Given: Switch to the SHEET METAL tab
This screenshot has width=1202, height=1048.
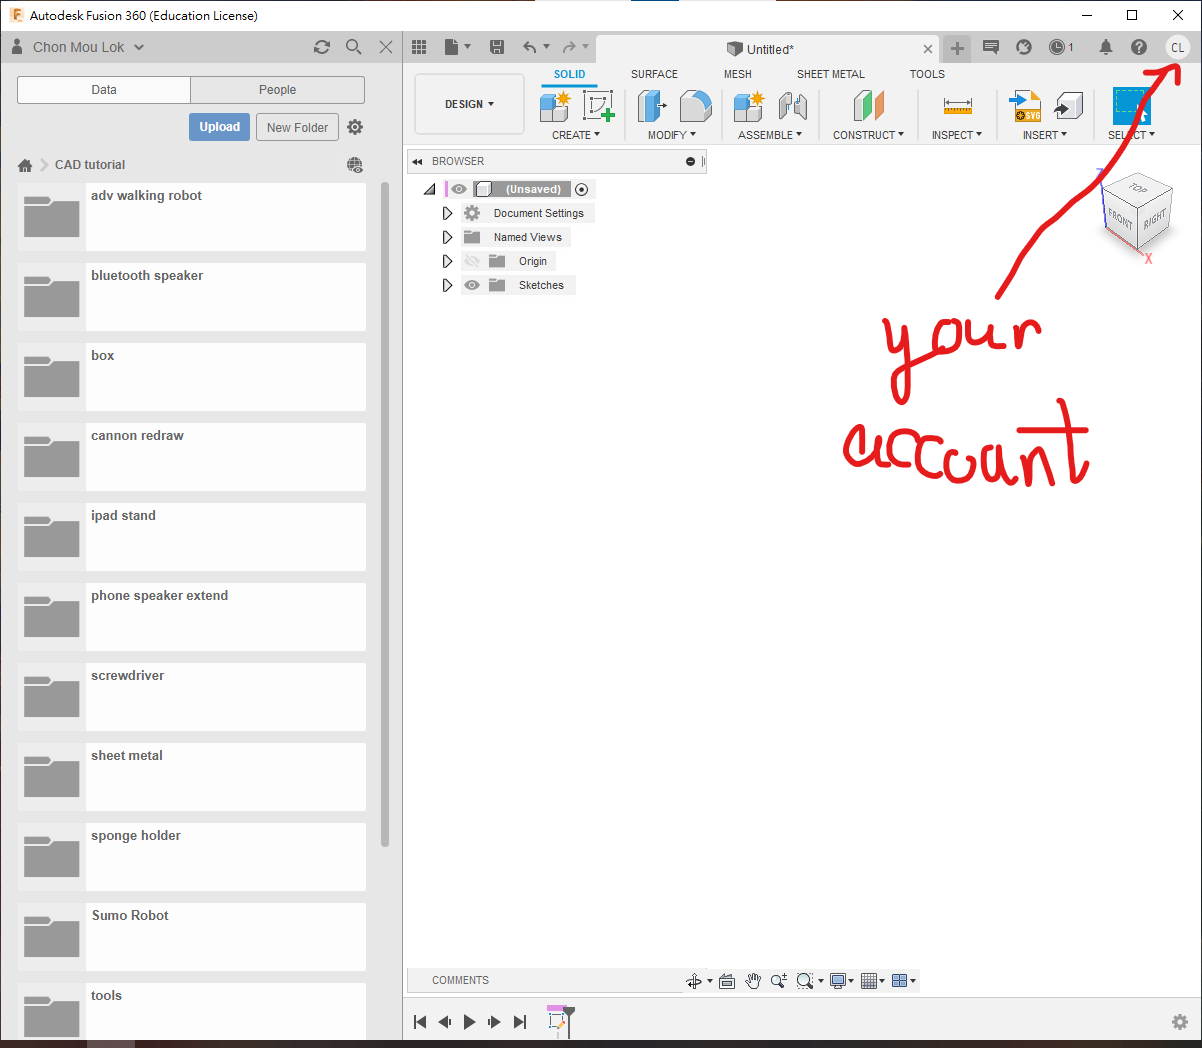Looking at the screenshot, I should 830,74.
